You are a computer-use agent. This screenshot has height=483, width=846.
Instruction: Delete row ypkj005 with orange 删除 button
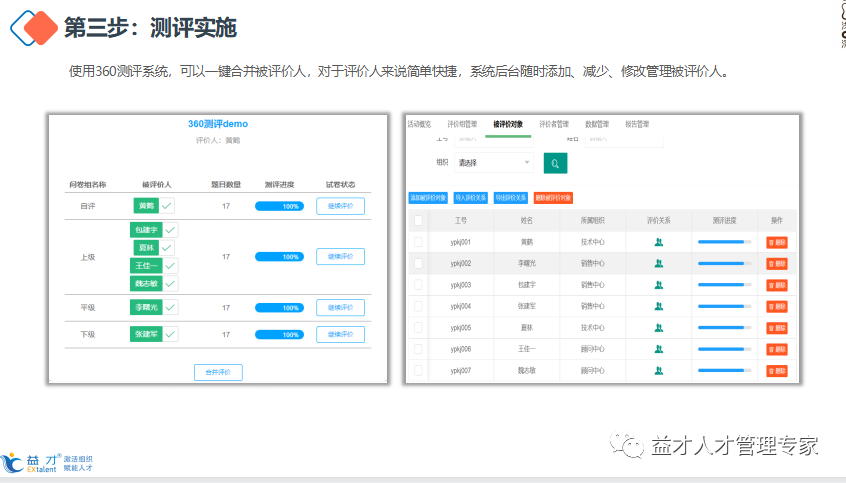(777, 328)
